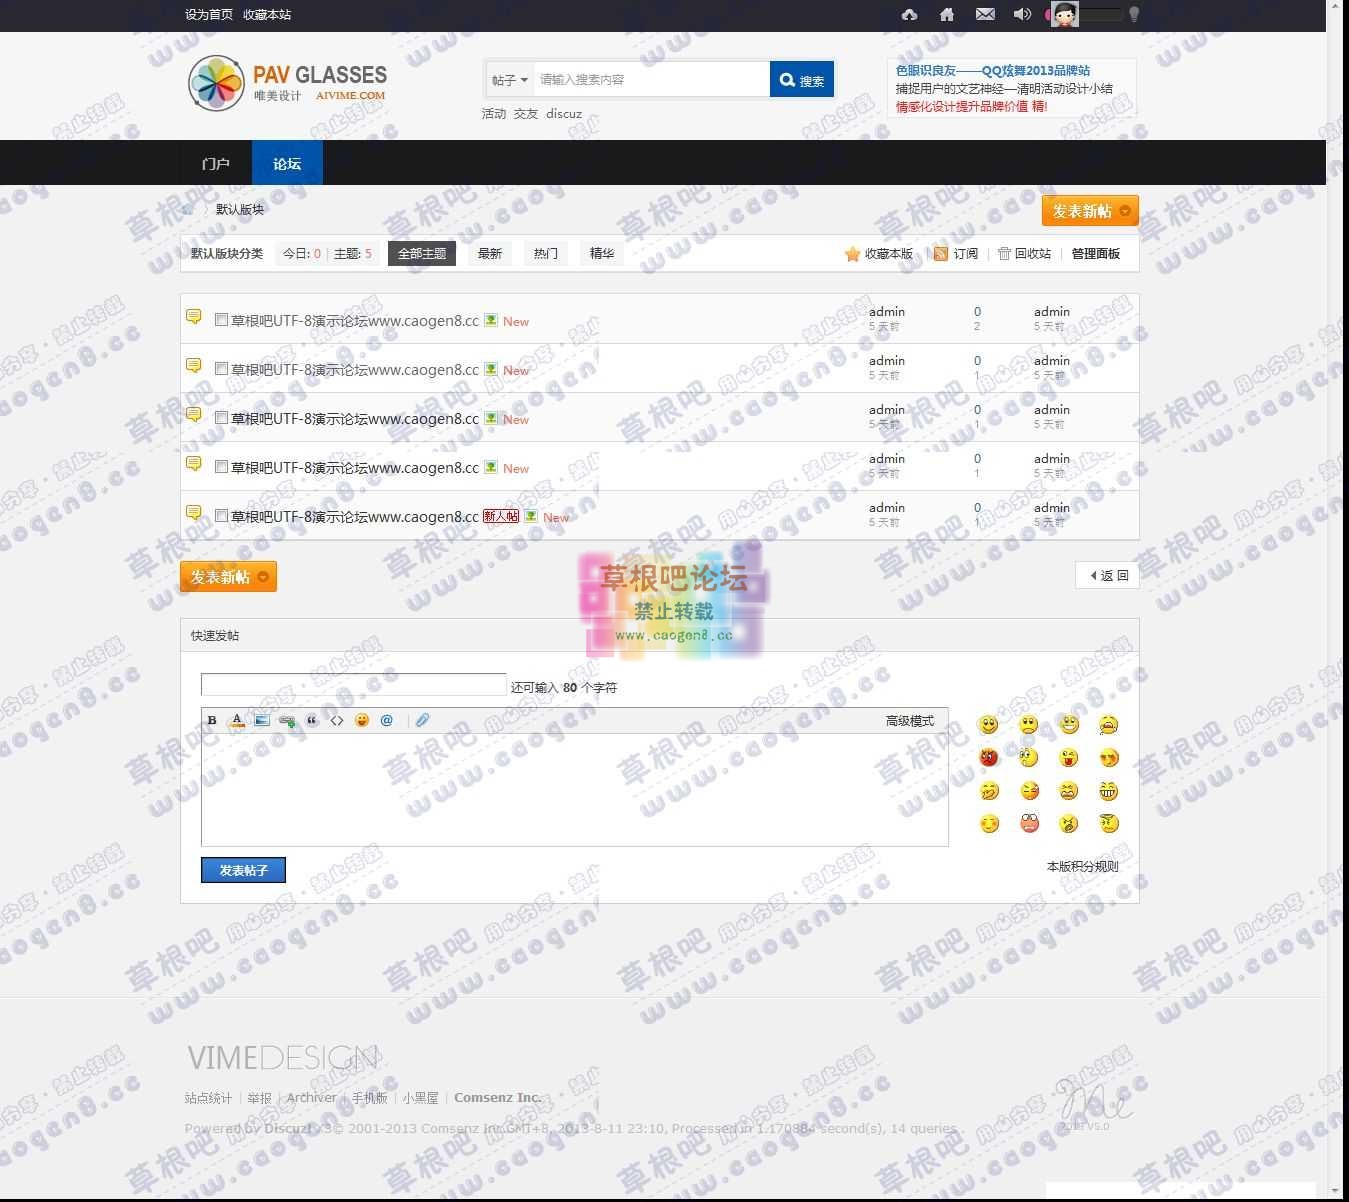
Task: Toggle bold formatting in the quick post editor
Action: [x=211, y=720]
